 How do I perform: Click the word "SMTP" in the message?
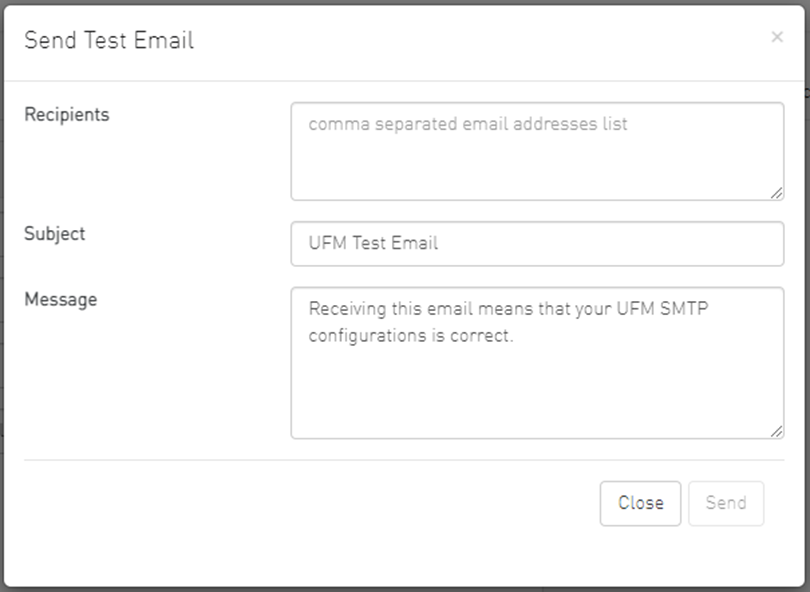683,309
